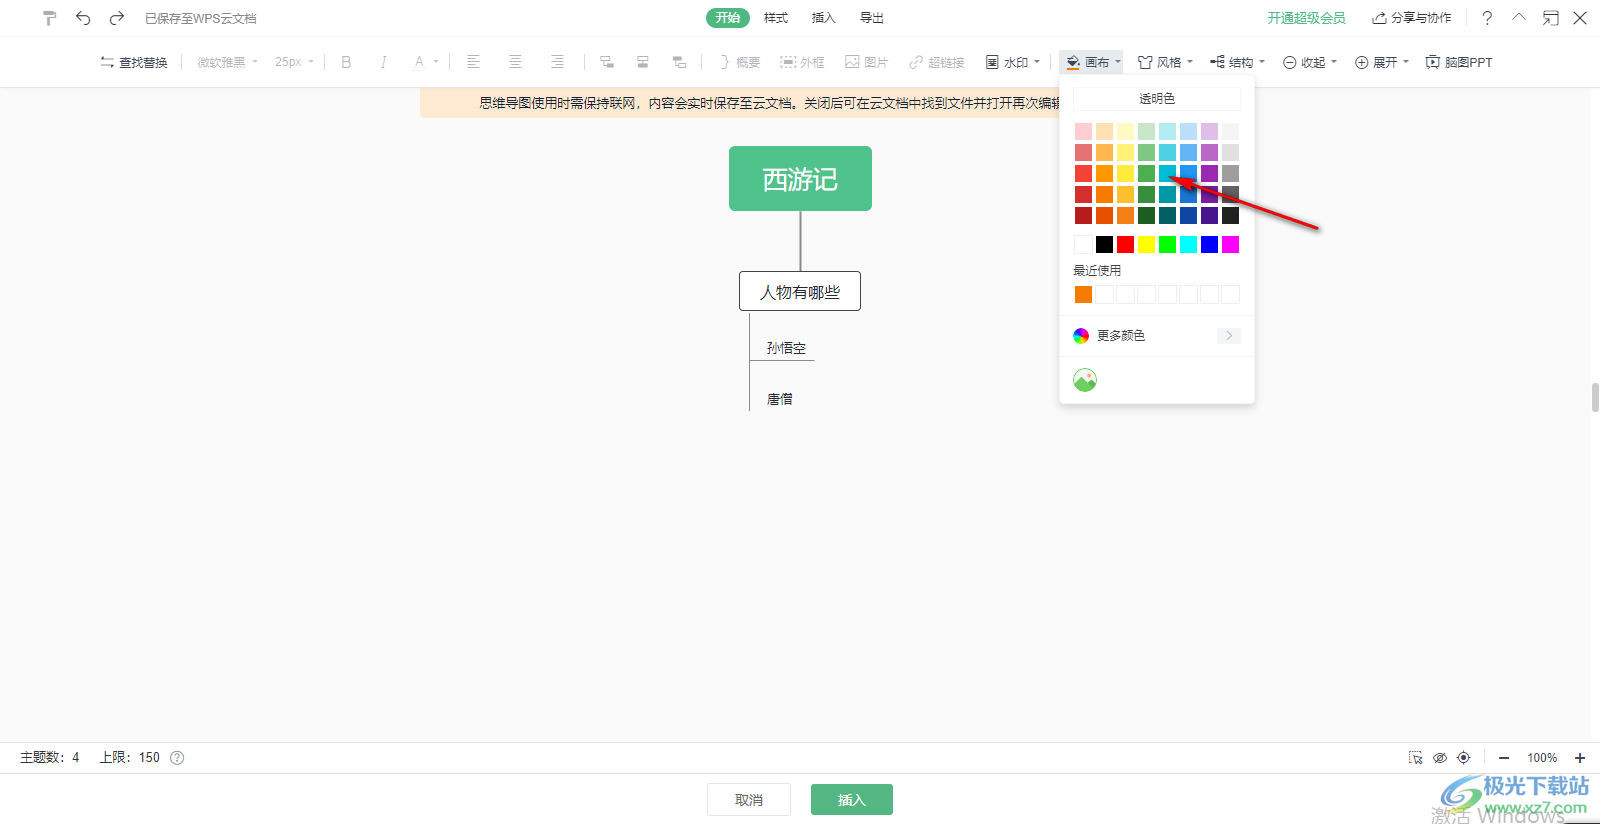Choose transparent color (透明色)

1157,99
